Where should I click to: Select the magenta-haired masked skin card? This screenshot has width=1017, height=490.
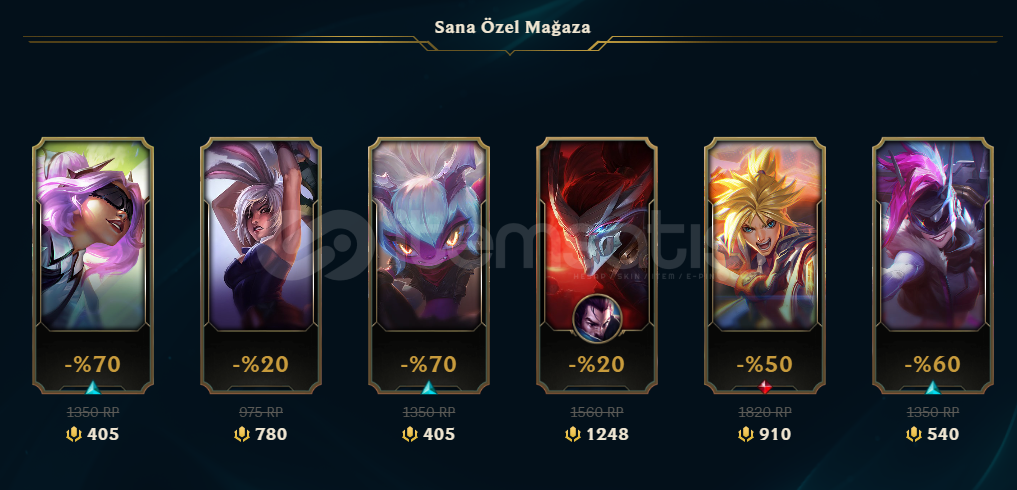pyautogui.click(x=933, y=265)
